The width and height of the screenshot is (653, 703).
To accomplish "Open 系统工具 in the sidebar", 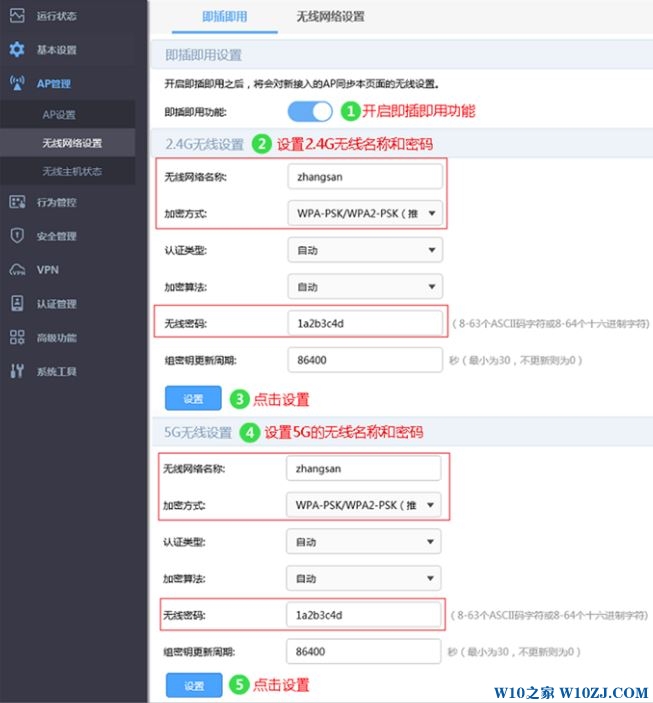I will 57,371.
